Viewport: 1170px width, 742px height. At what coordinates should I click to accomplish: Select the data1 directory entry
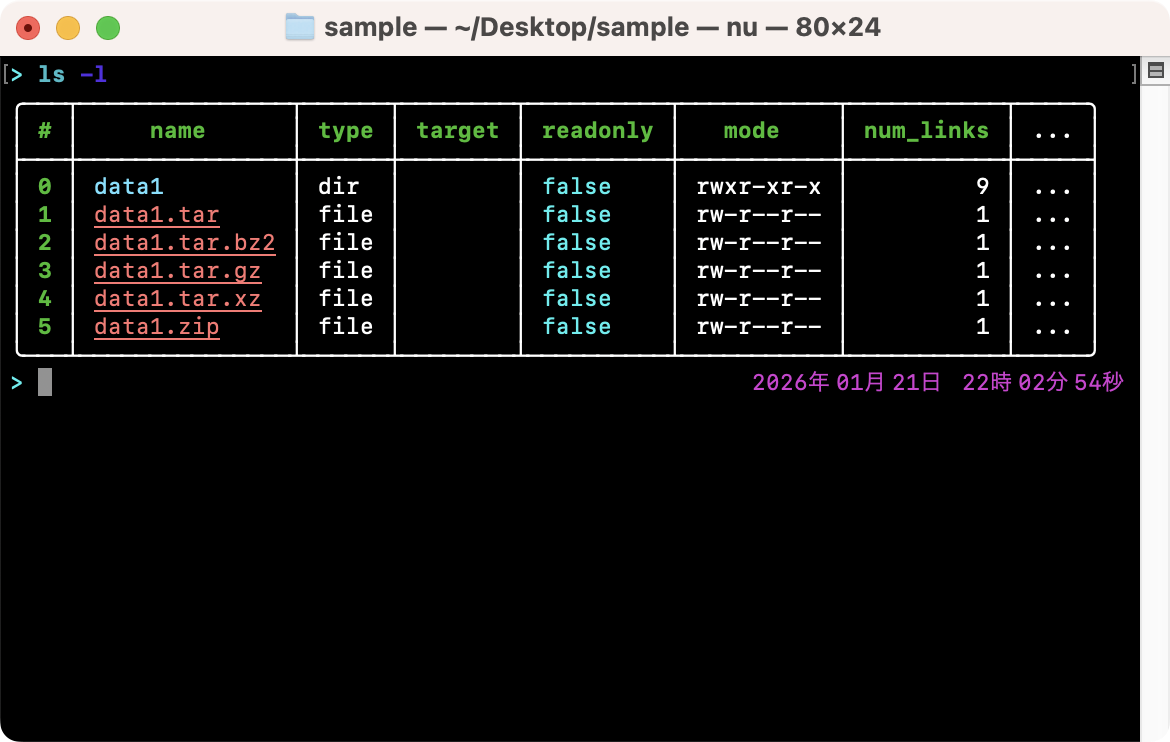tap(128, 186)
